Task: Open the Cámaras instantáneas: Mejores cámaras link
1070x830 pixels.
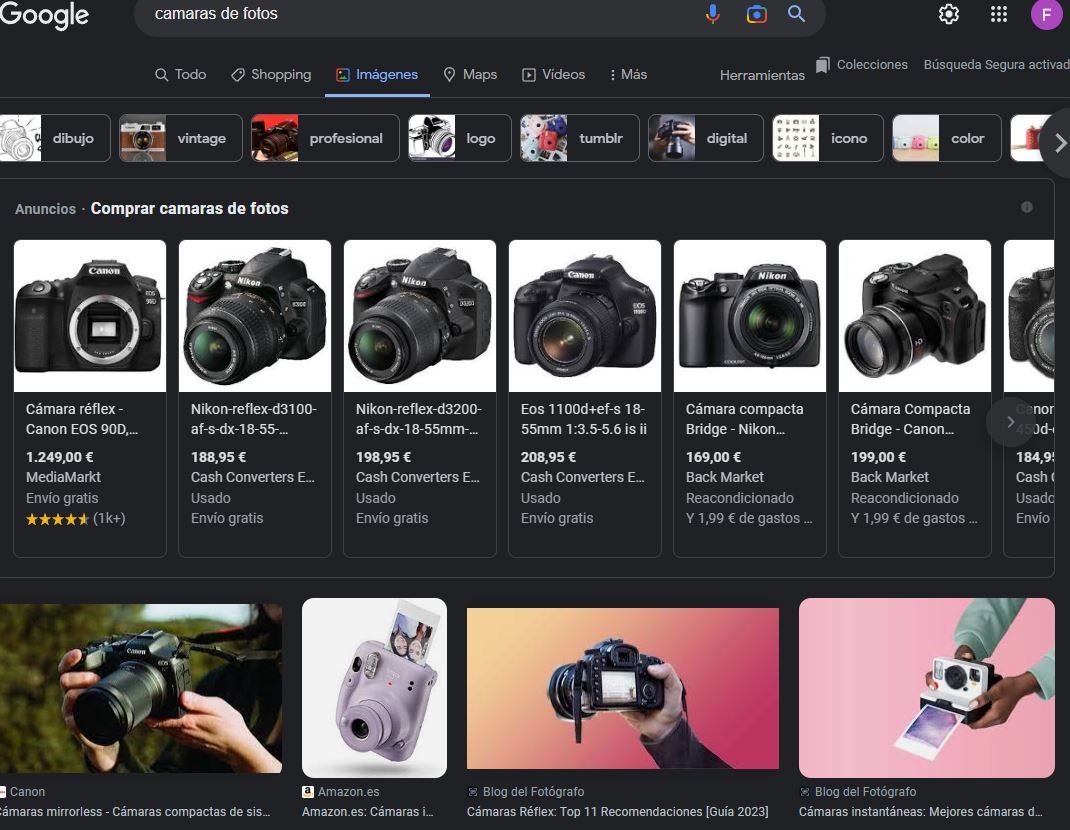Action: [921, 812]
